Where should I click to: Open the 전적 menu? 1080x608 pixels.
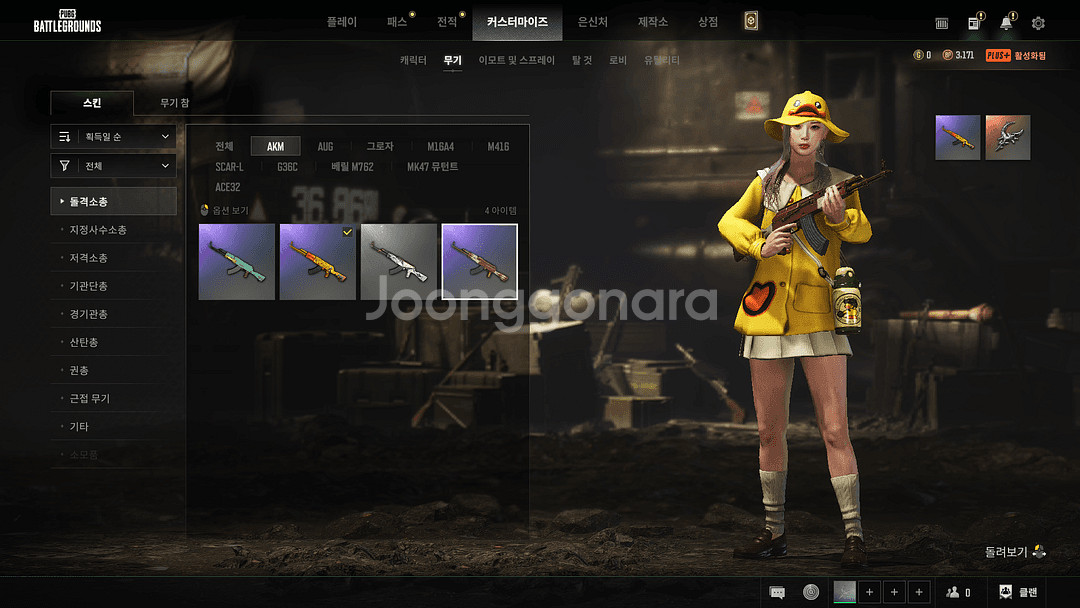coord(447,22)
